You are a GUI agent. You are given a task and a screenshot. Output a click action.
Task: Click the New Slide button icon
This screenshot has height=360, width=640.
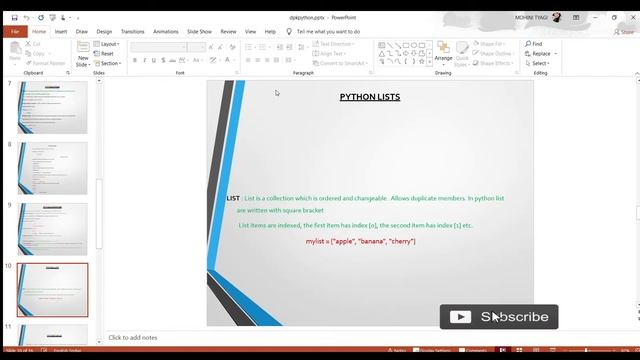[83, 47]
